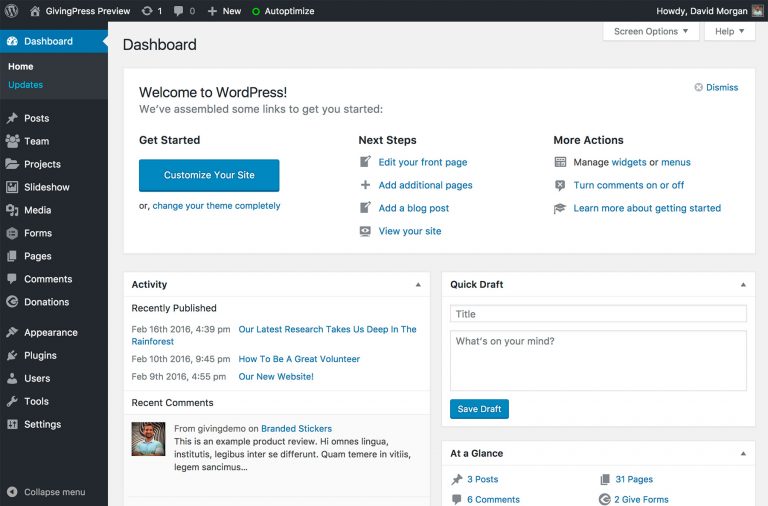Image resolution: width=768 pixels, height=506 pixels.
Task: Collapse the Quick Draft panel with its arrow
Action: (x=743, y=285)
